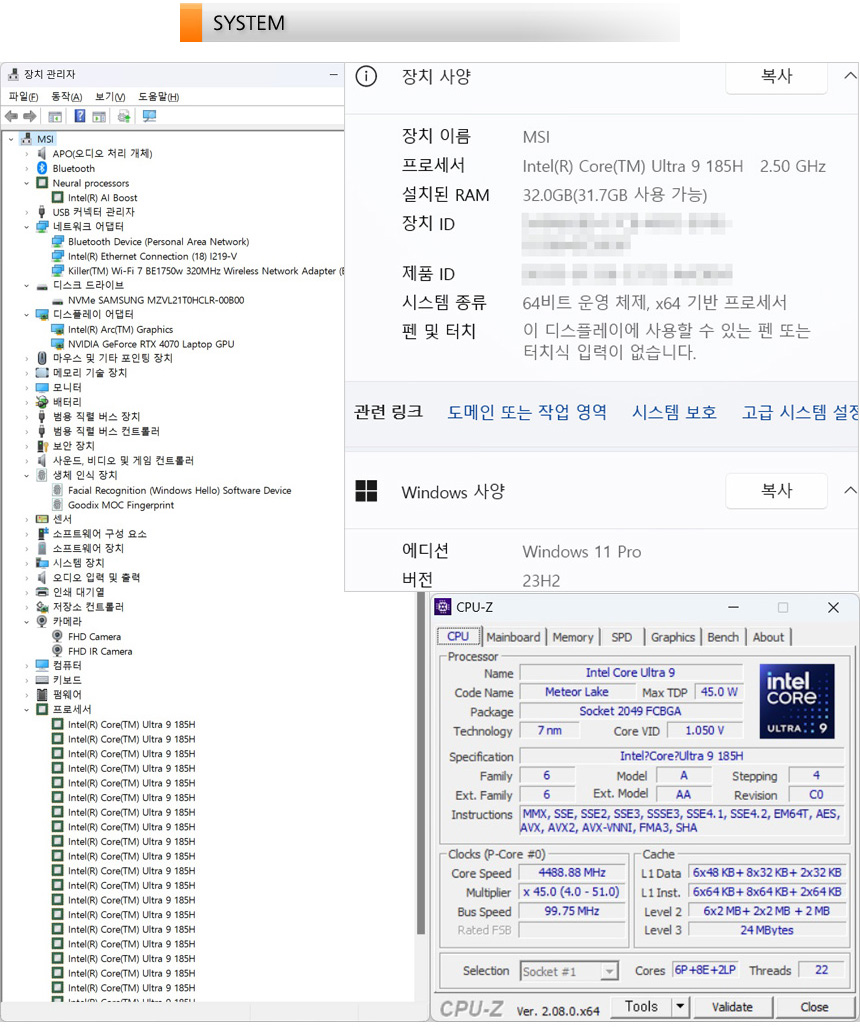Open the 파일(F) menu
860x1027 pixels.
pos(24,97)
